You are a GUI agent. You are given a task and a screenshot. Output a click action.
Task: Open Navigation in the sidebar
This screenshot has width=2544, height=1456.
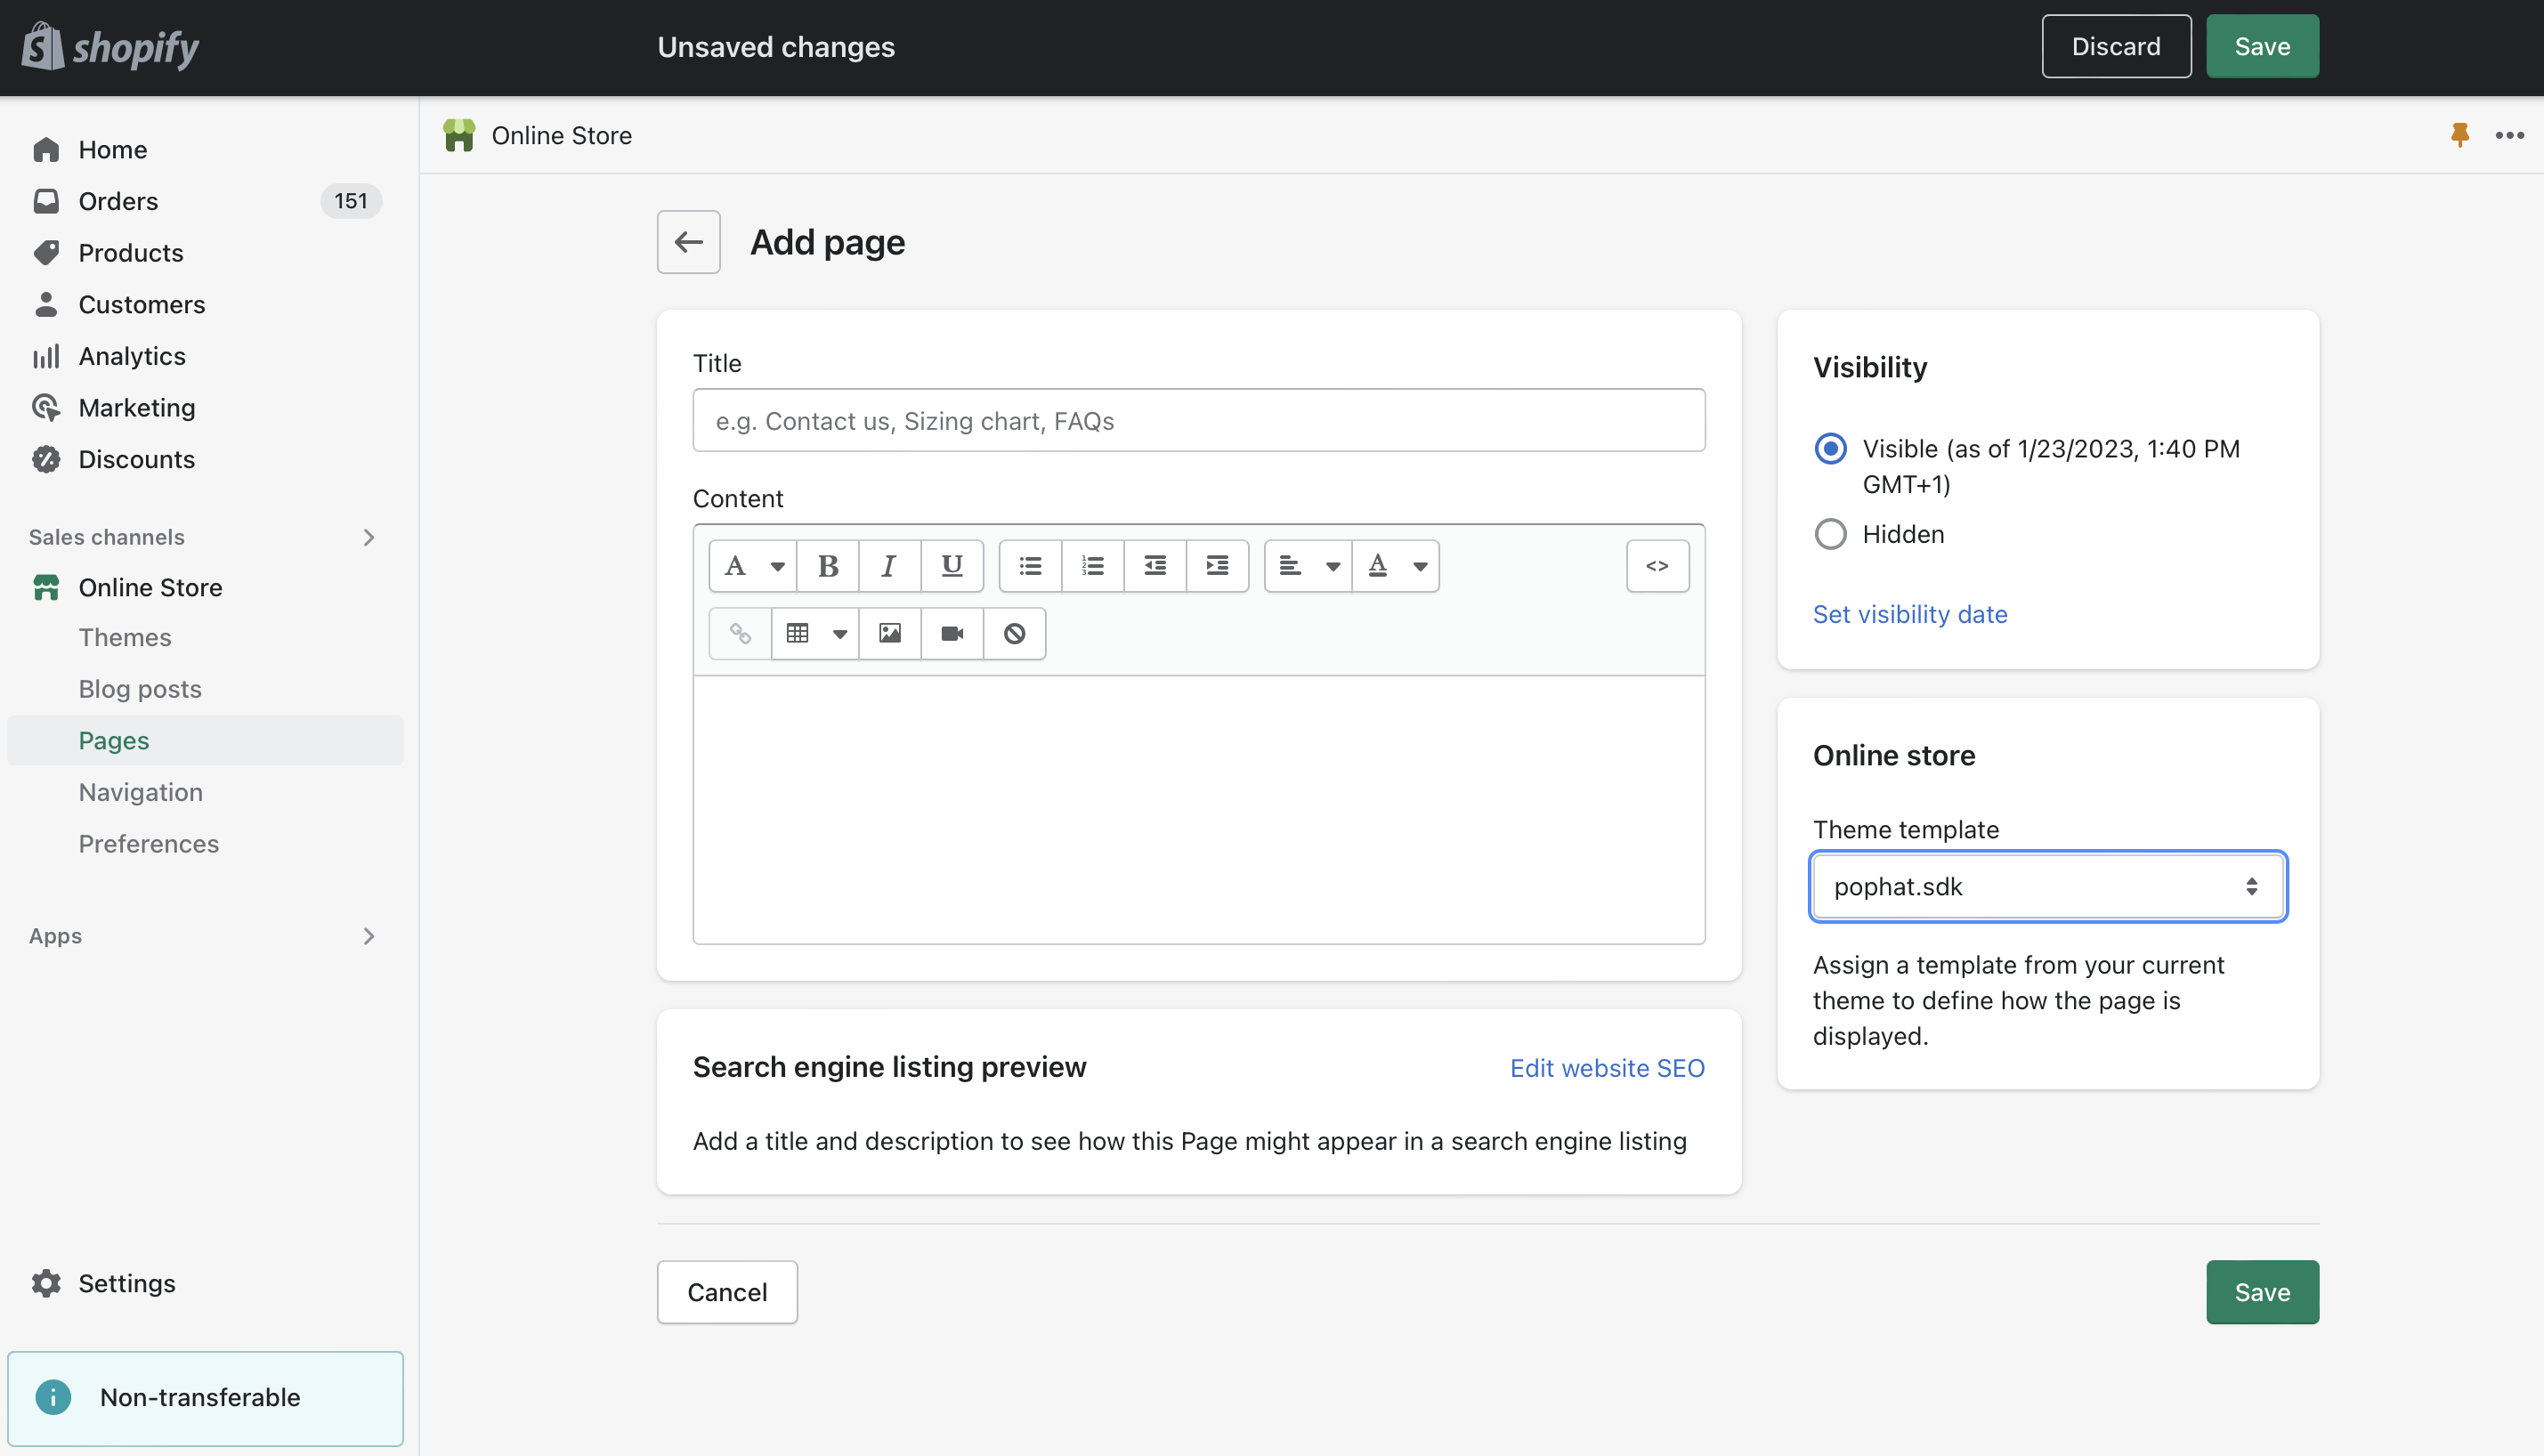(x=141, y=792)
